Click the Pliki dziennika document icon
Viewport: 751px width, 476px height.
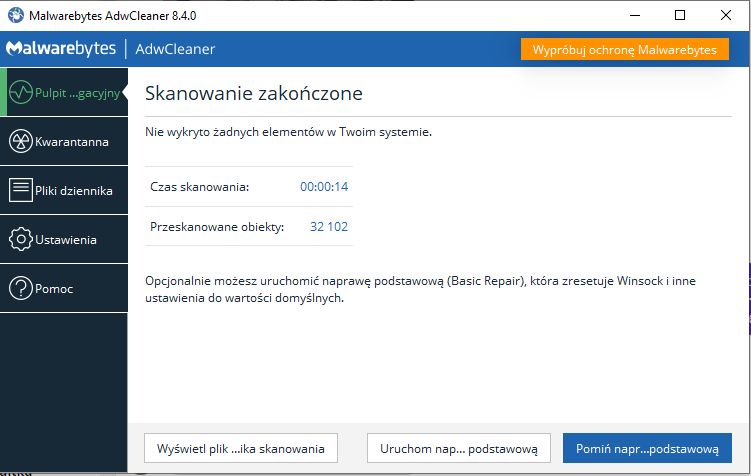pyautogui.click(x=20, y=190)
